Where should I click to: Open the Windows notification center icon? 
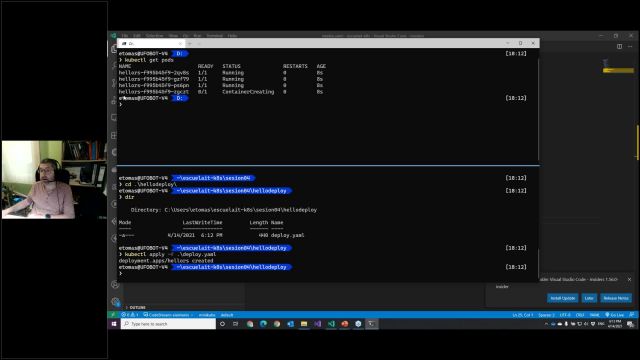pyautogui.click(x=630, y=324)
